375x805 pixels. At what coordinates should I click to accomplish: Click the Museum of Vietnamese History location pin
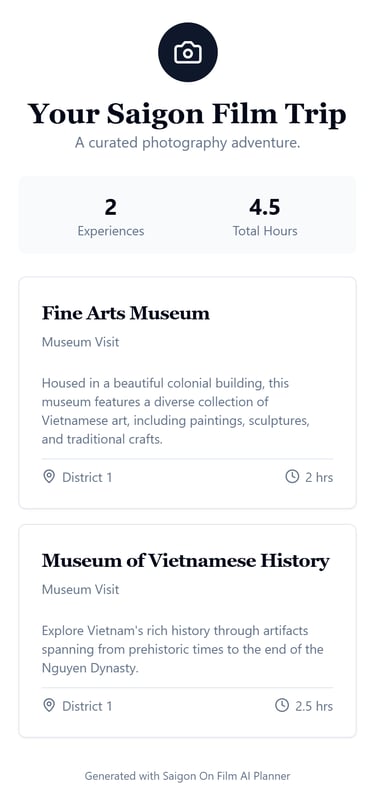[49, 705]
